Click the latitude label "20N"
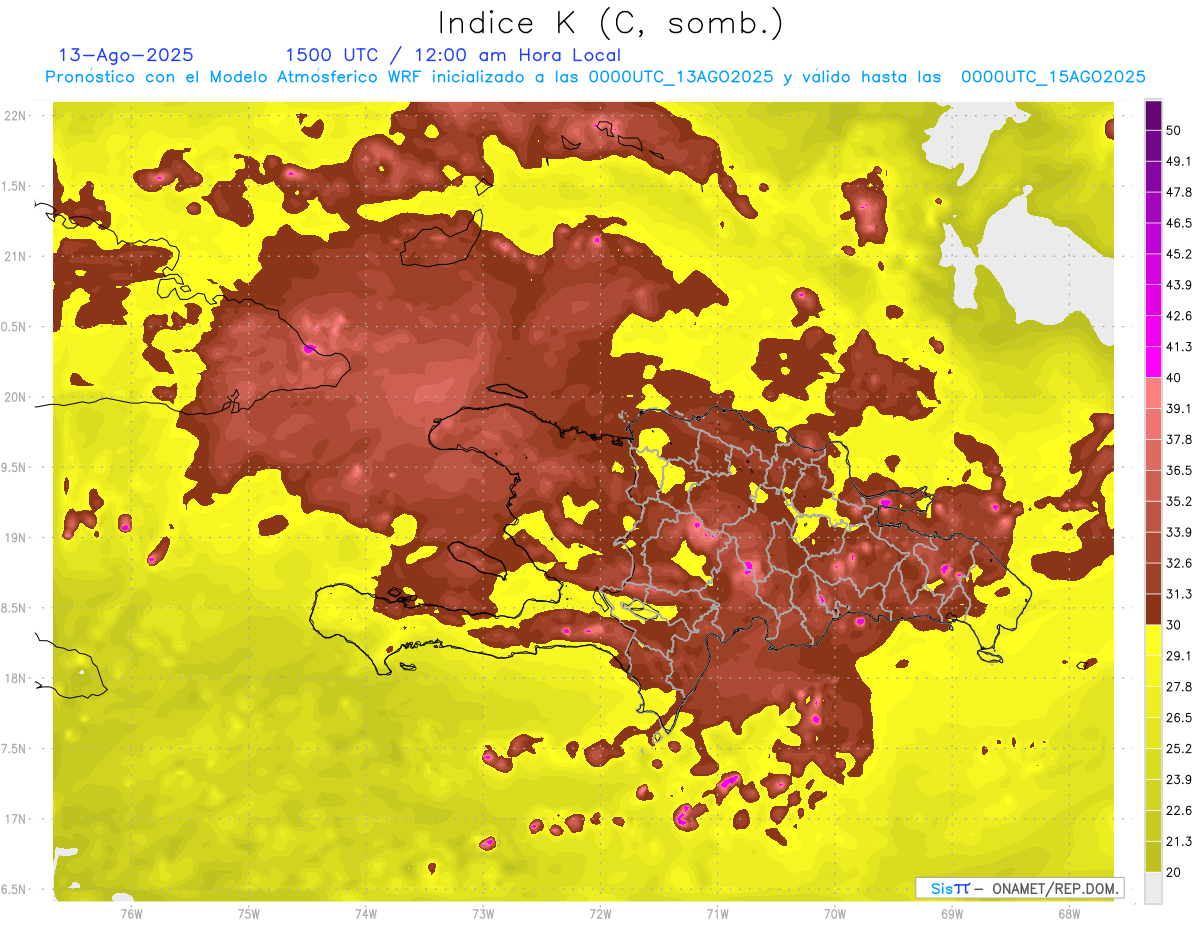Image resolution: width=1200 pixels, height=927 pixels. 15,397
